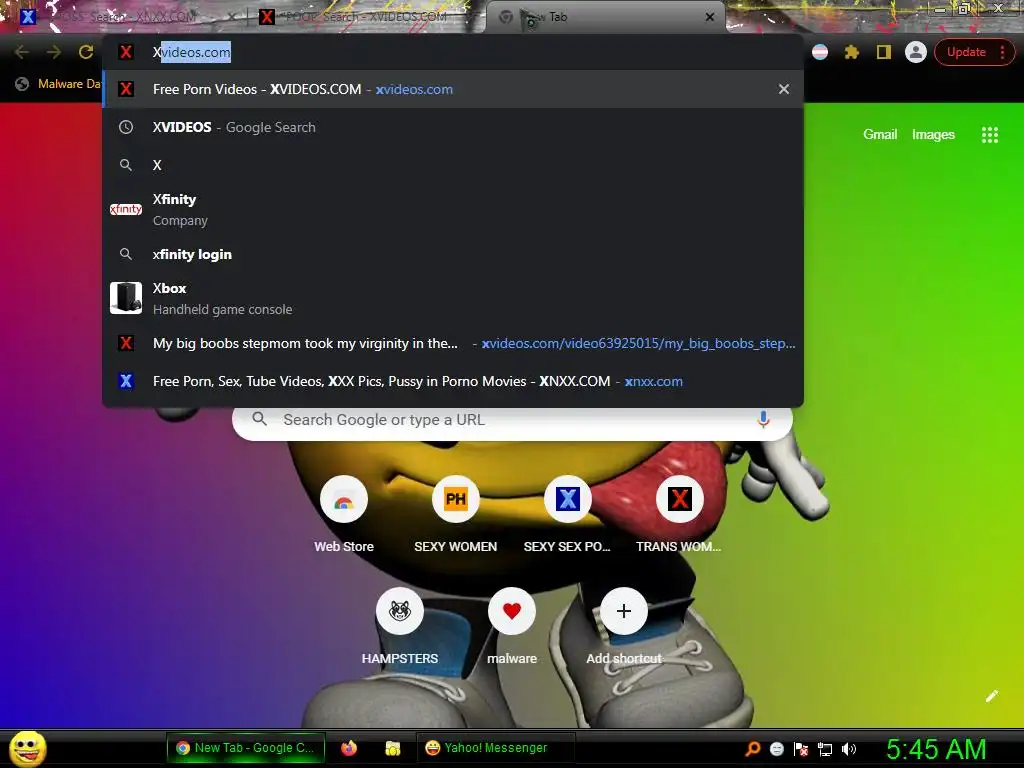Select 'New Tab - Google C...' taskbar button
This screenshot has width=1024, height=768.
(x=246, y=748)
